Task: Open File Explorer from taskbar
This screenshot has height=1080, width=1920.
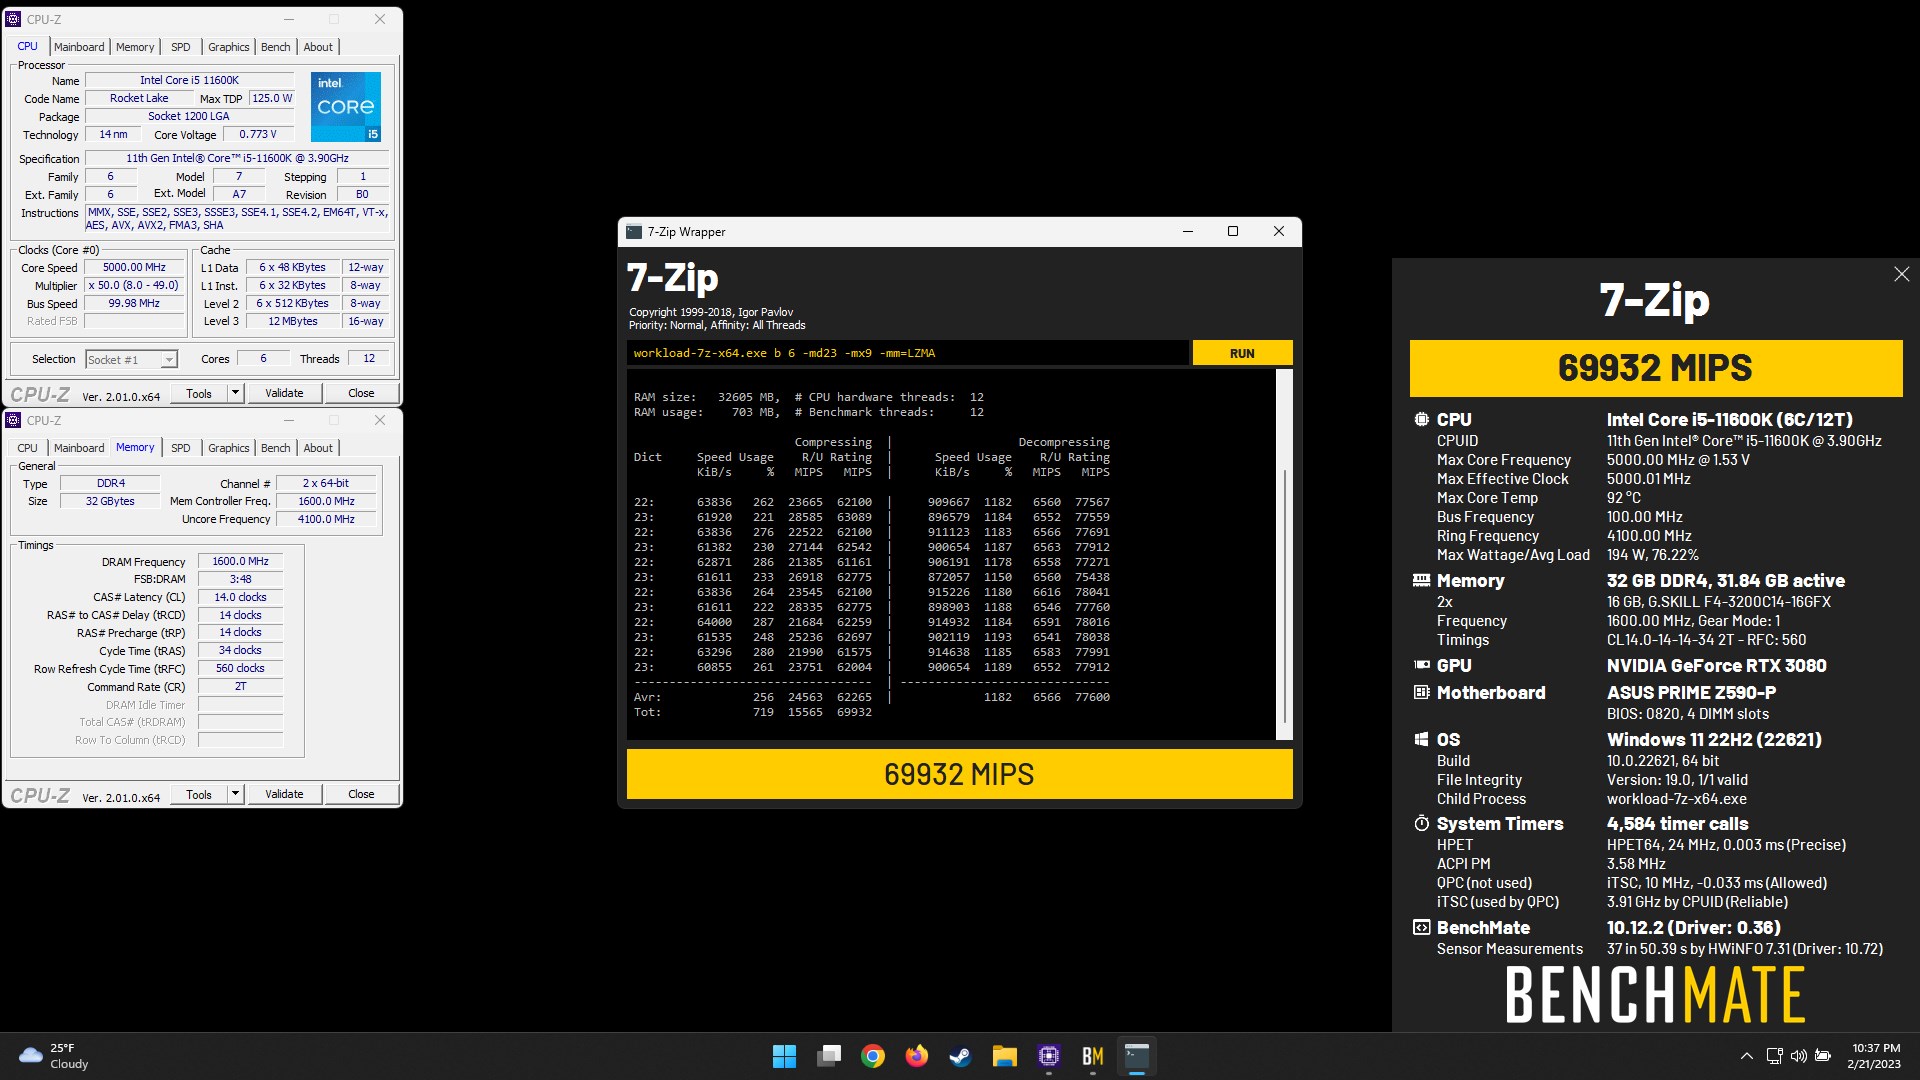Action: point(1004,1056)
